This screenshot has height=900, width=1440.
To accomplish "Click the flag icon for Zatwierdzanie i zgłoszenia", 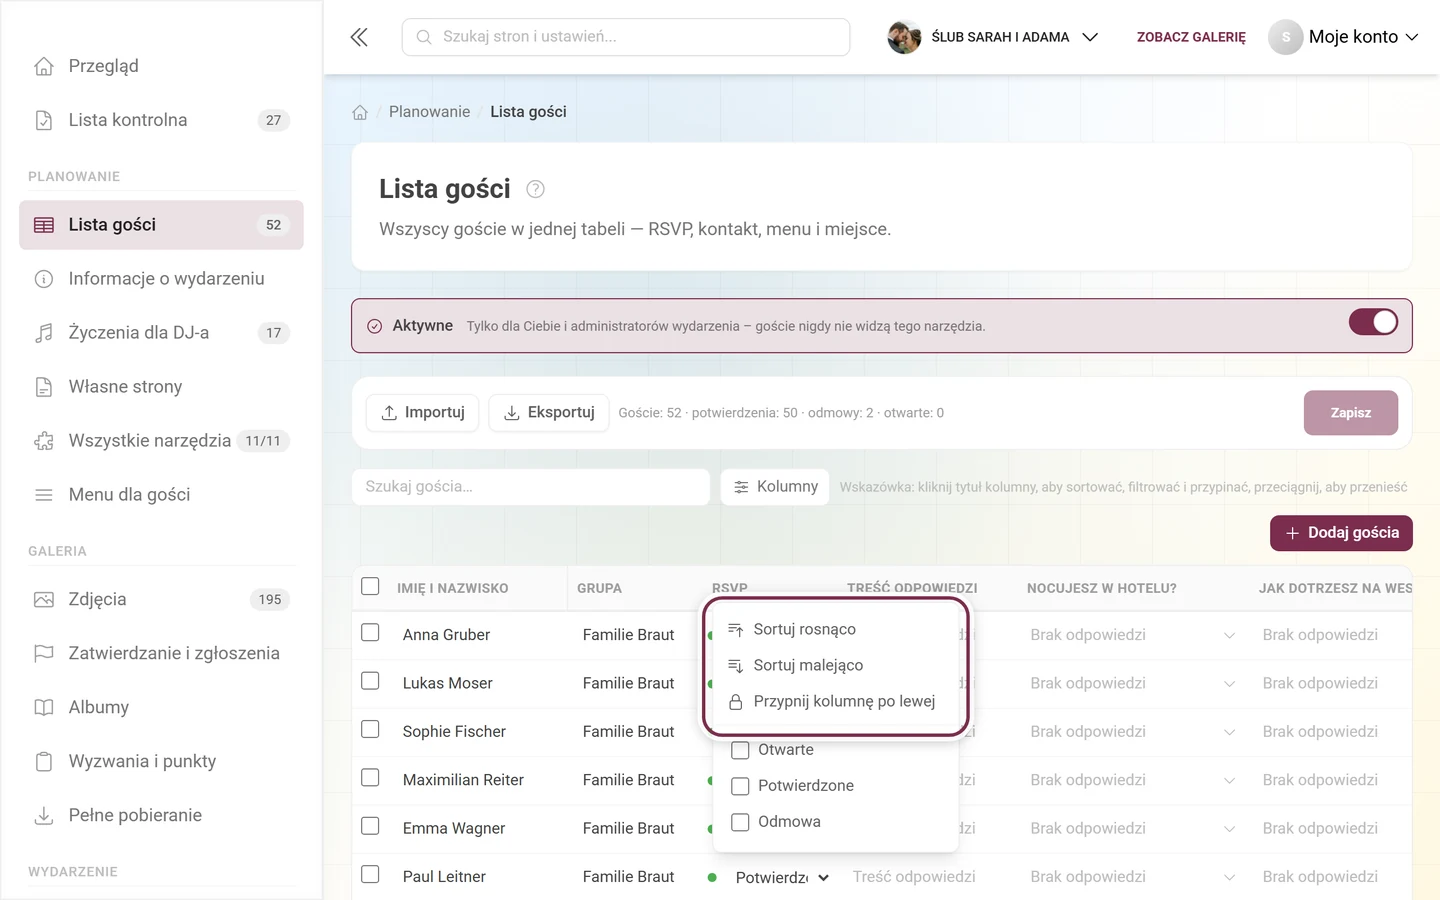I will pos(44,654).
